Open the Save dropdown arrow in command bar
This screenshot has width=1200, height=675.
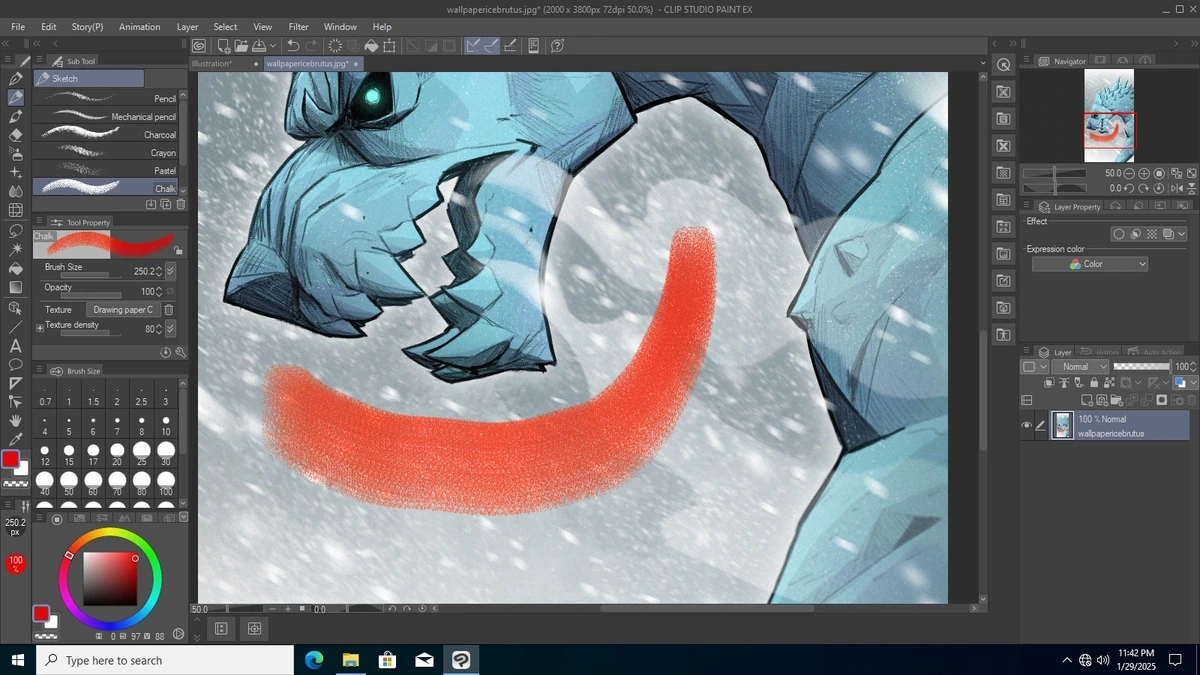point(272,46)
